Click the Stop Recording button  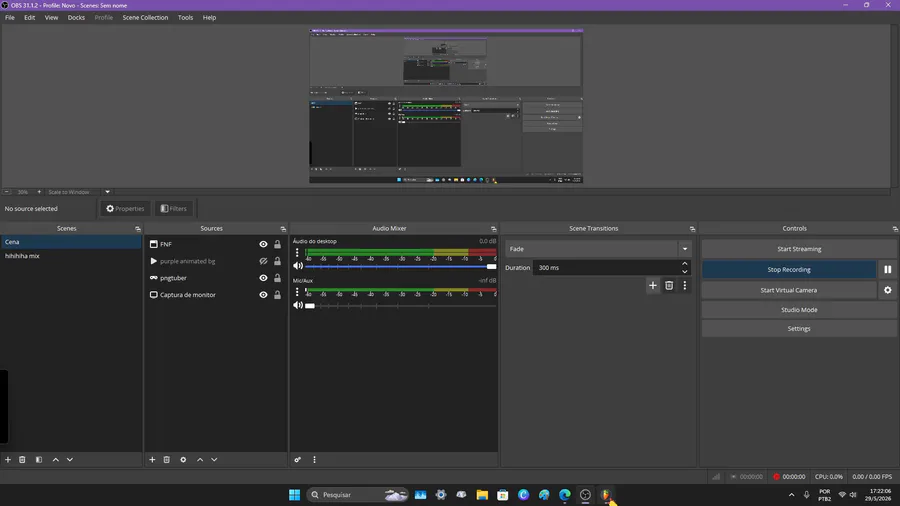coord(789,270)
